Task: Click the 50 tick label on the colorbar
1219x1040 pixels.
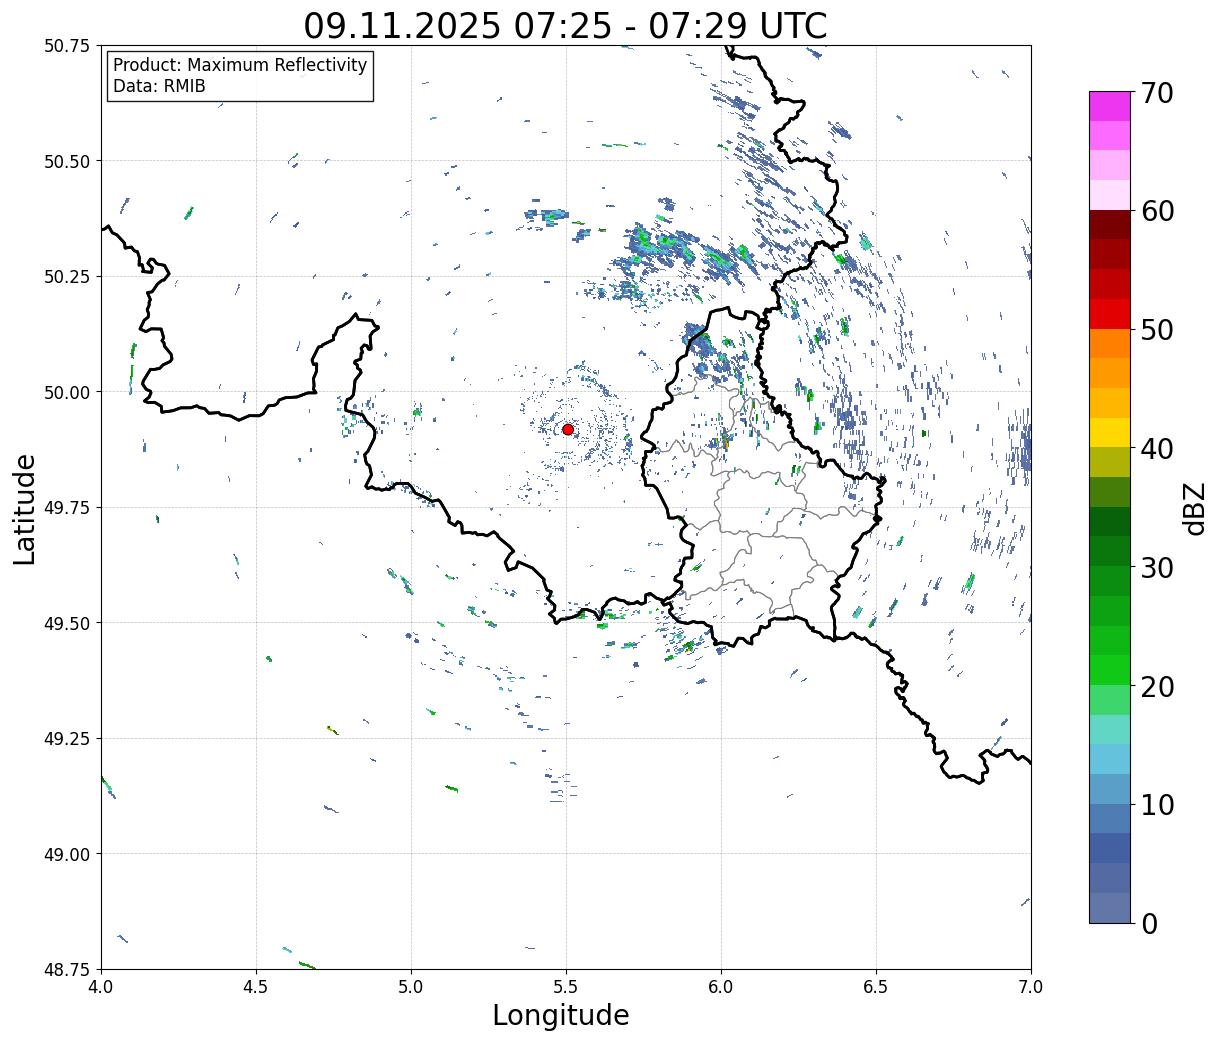Action: [x=1156, y=330]
